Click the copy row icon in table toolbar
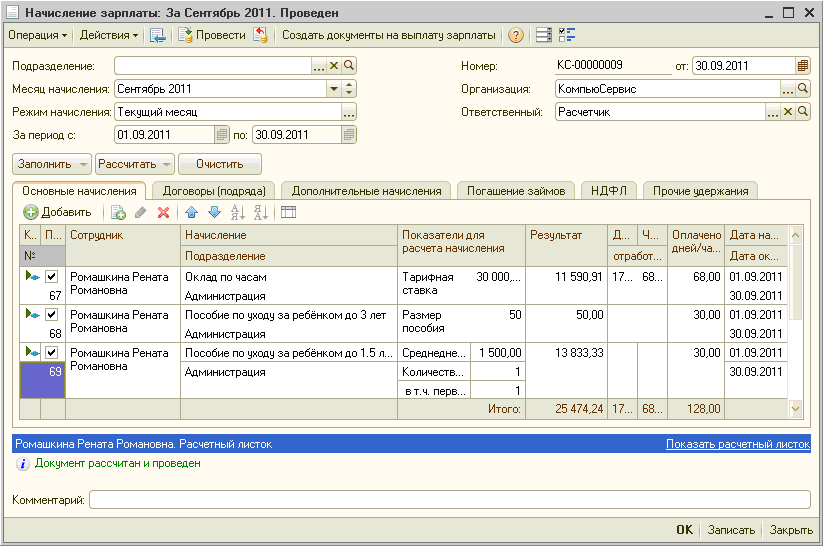Image resolution: width=823 pixels, height=546 pixels. click(x=118, y=213)
